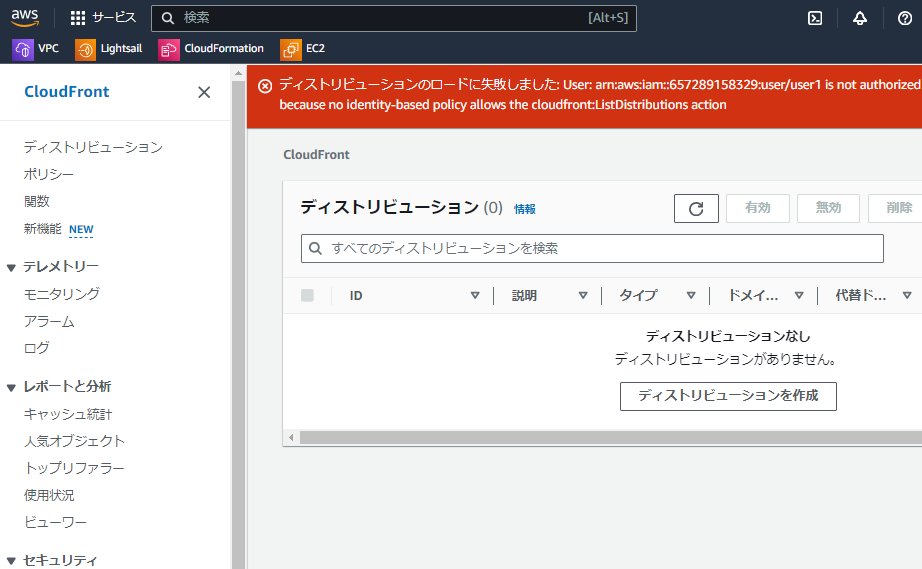Open ログ in sidebar
Viewport: 922px width, 569px height.
(x=36, y=348)
